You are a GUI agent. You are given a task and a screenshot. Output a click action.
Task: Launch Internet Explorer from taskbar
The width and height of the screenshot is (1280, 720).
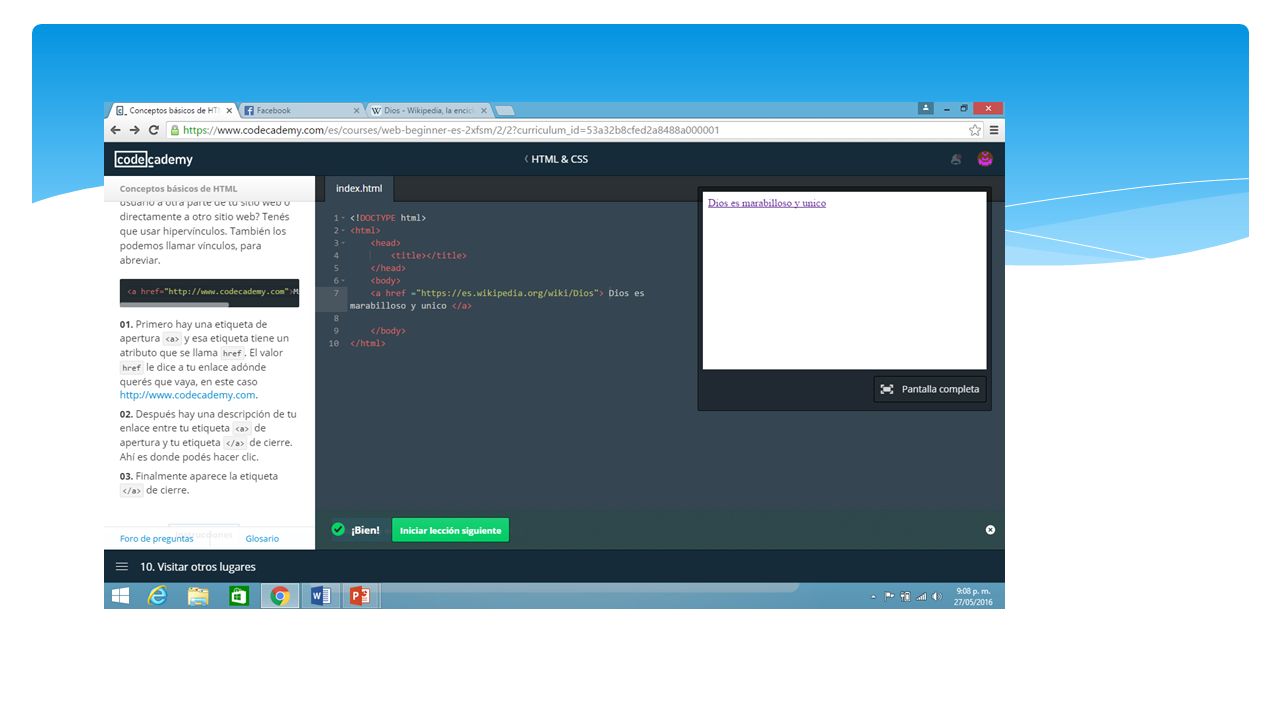[x=158, y=596]
